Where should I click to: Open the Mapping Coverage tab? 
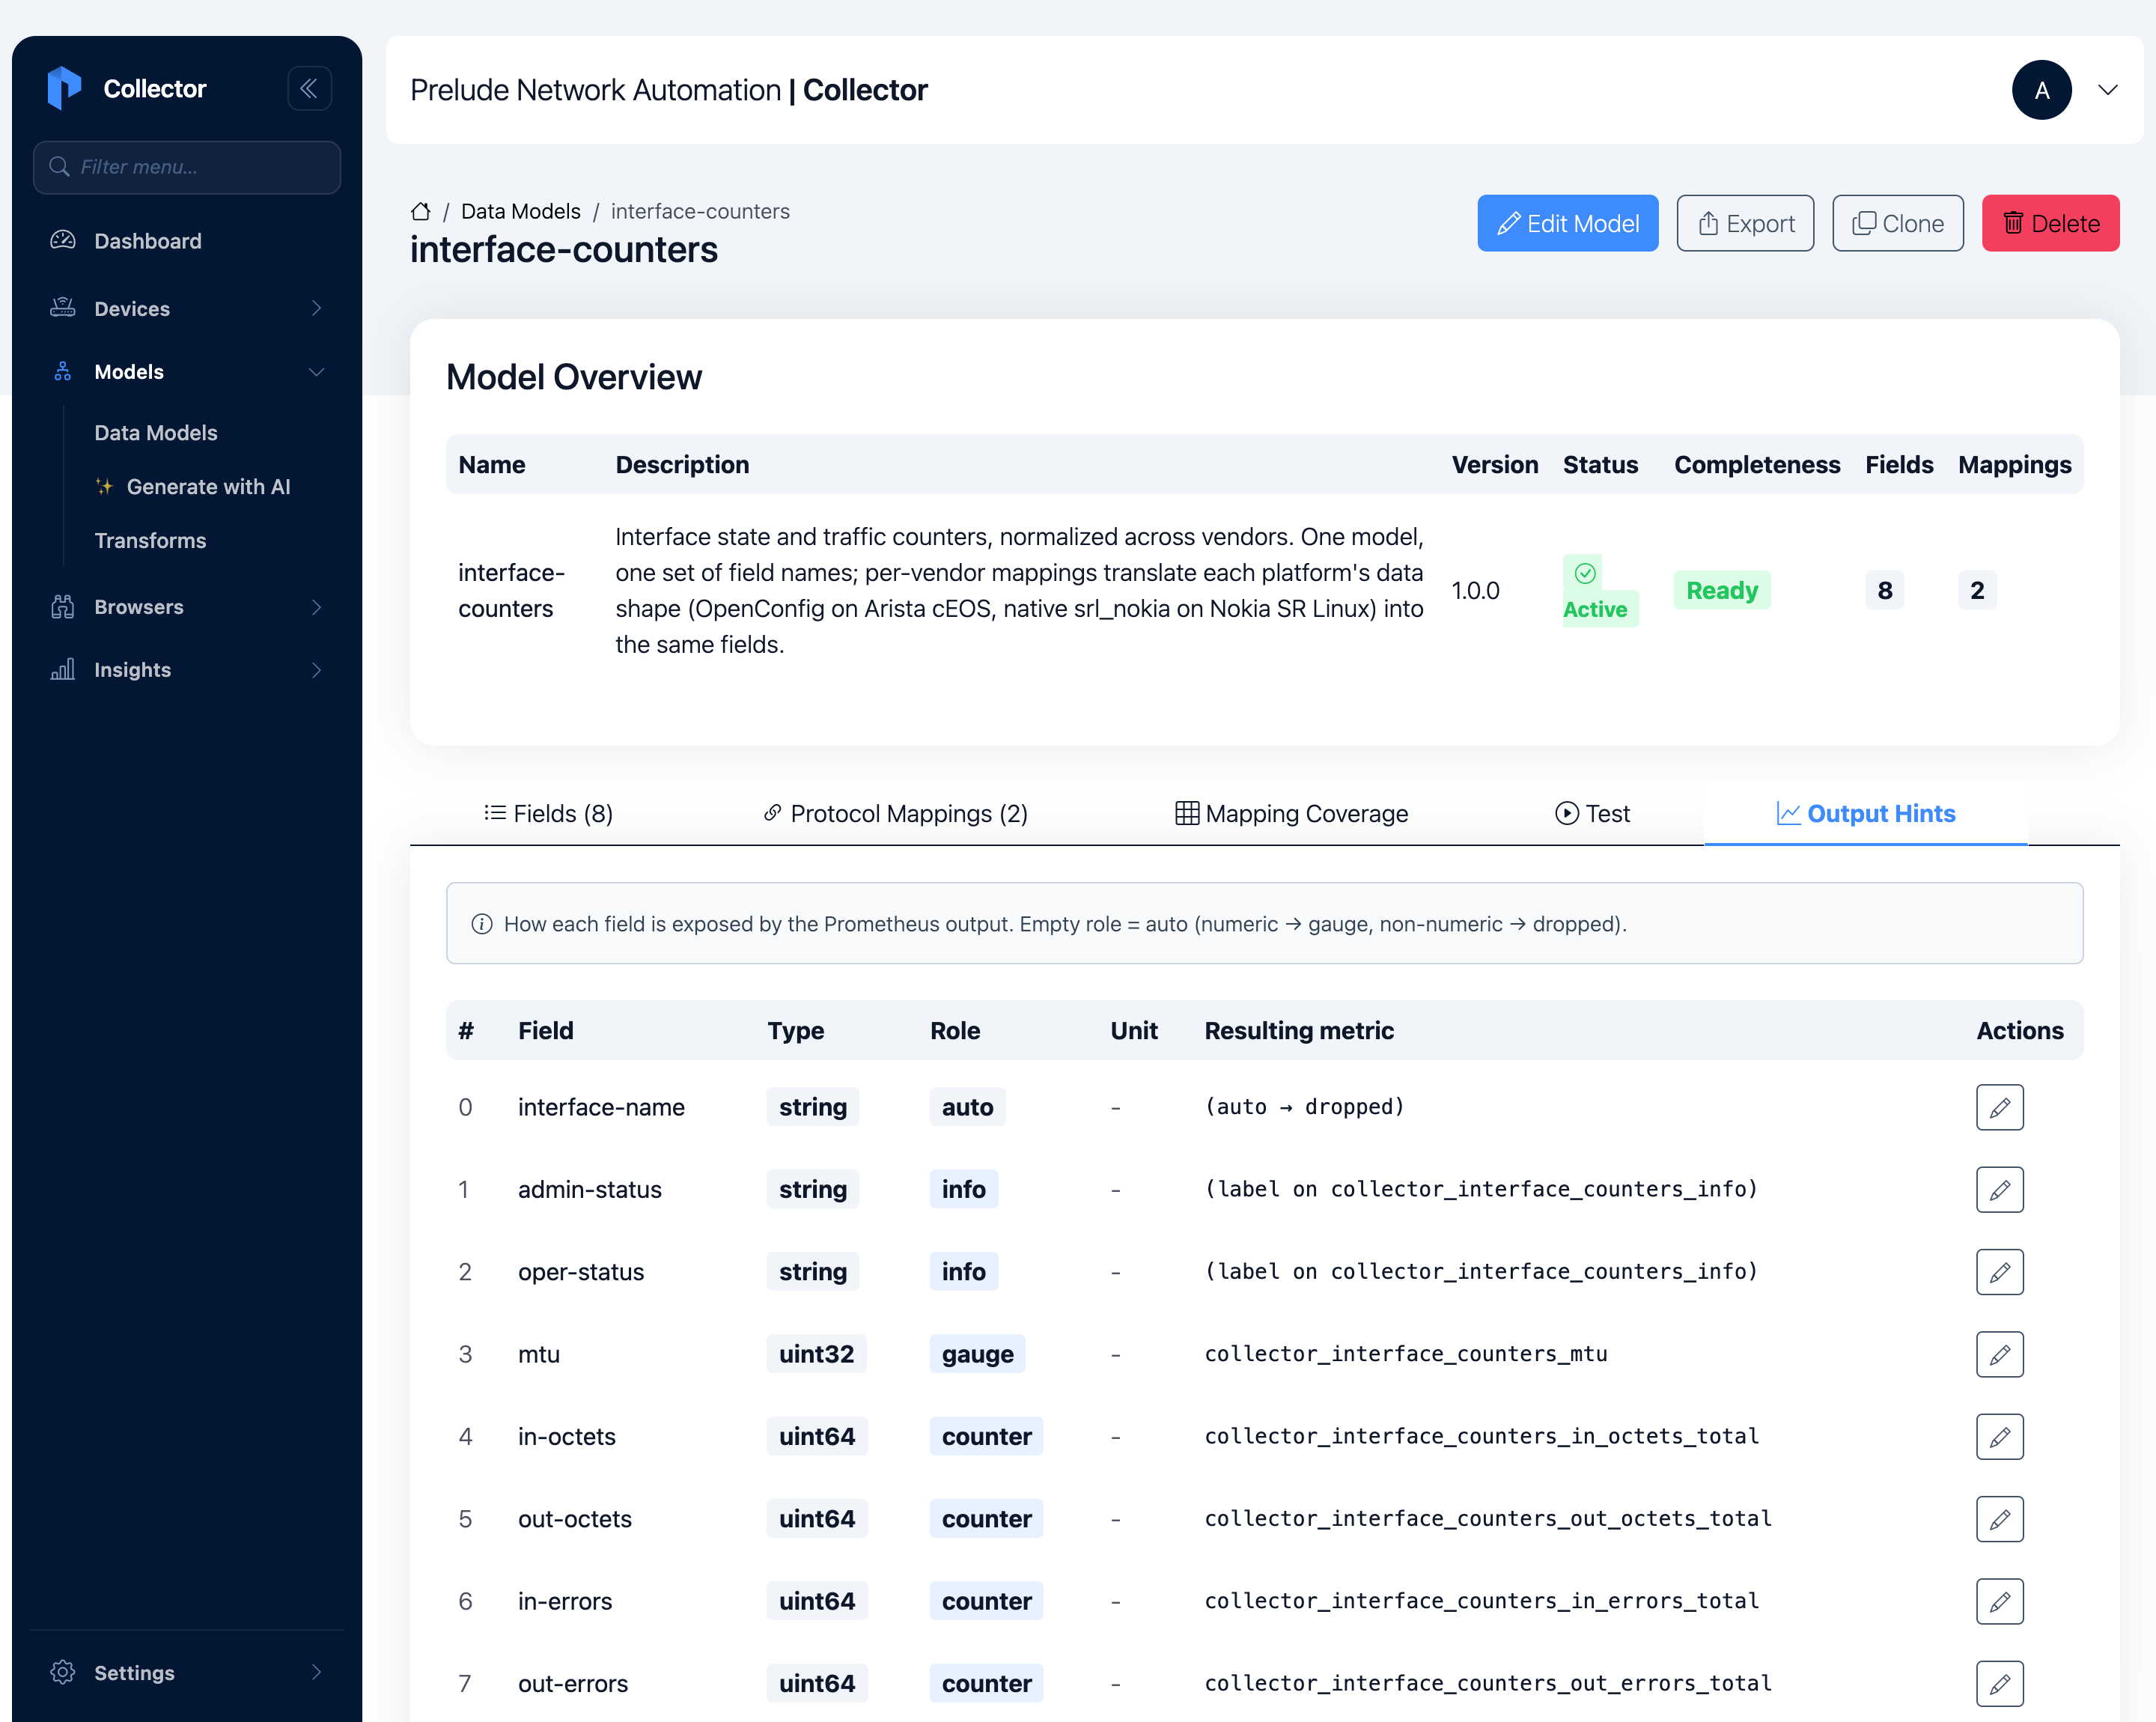pyautogui.click(x=1291, y=813)
